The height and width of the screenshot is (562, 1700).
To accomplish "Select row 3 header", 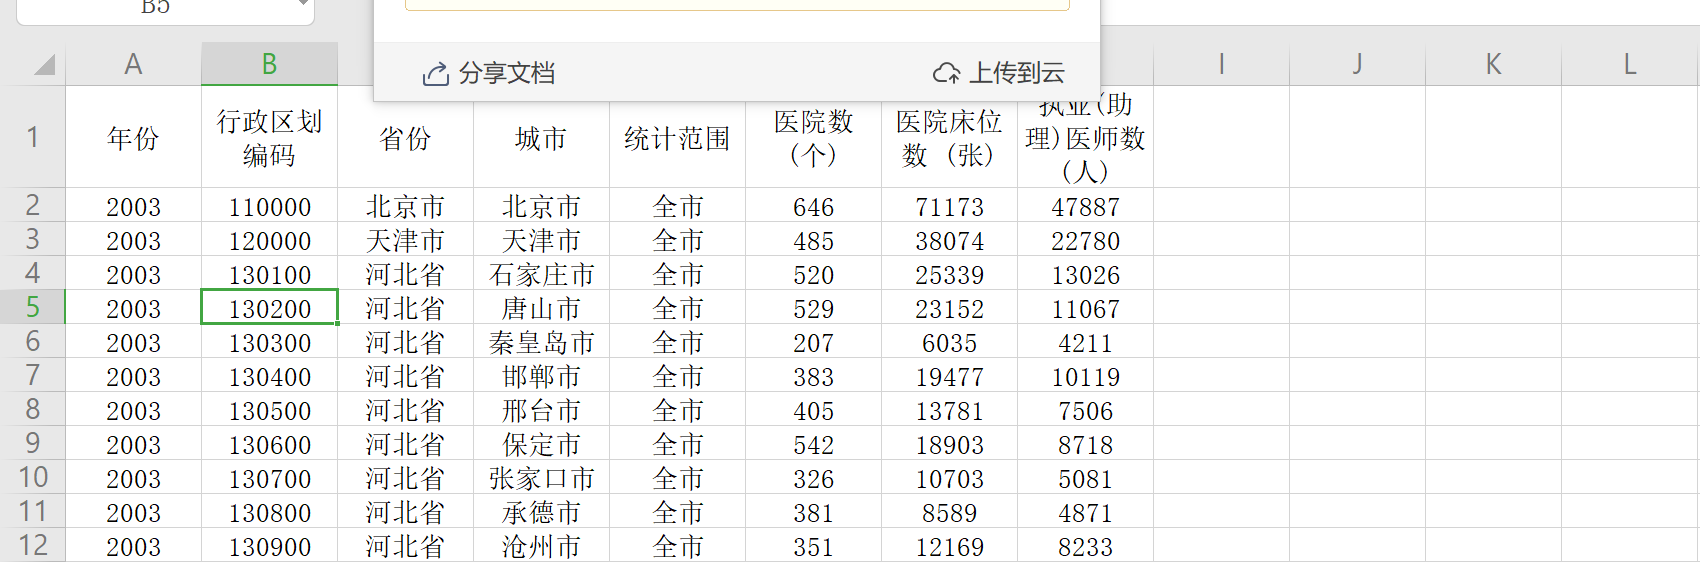I will (33, 239).
